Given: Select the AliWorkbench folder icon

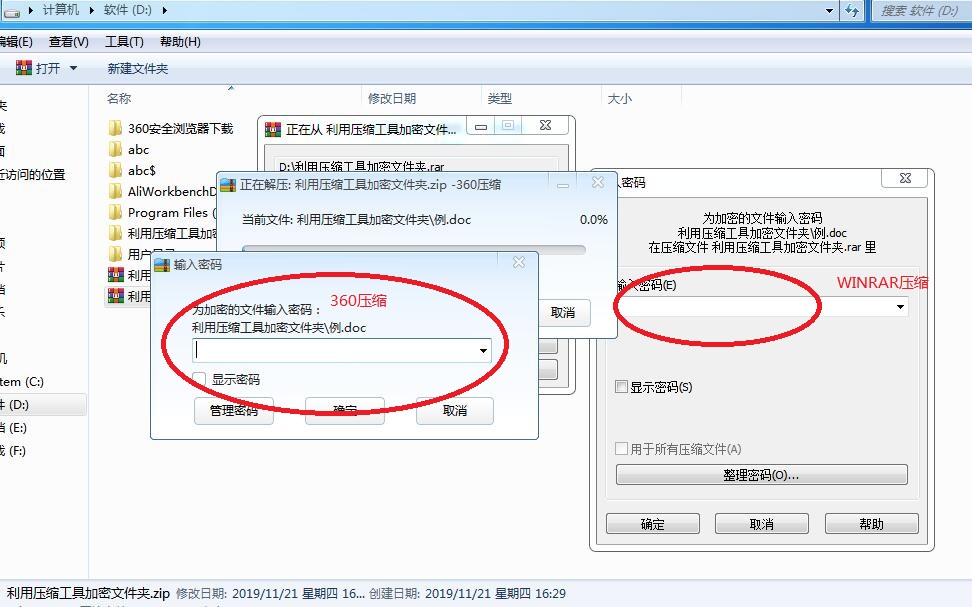Looking at the screenshot, I should (115, 192).
